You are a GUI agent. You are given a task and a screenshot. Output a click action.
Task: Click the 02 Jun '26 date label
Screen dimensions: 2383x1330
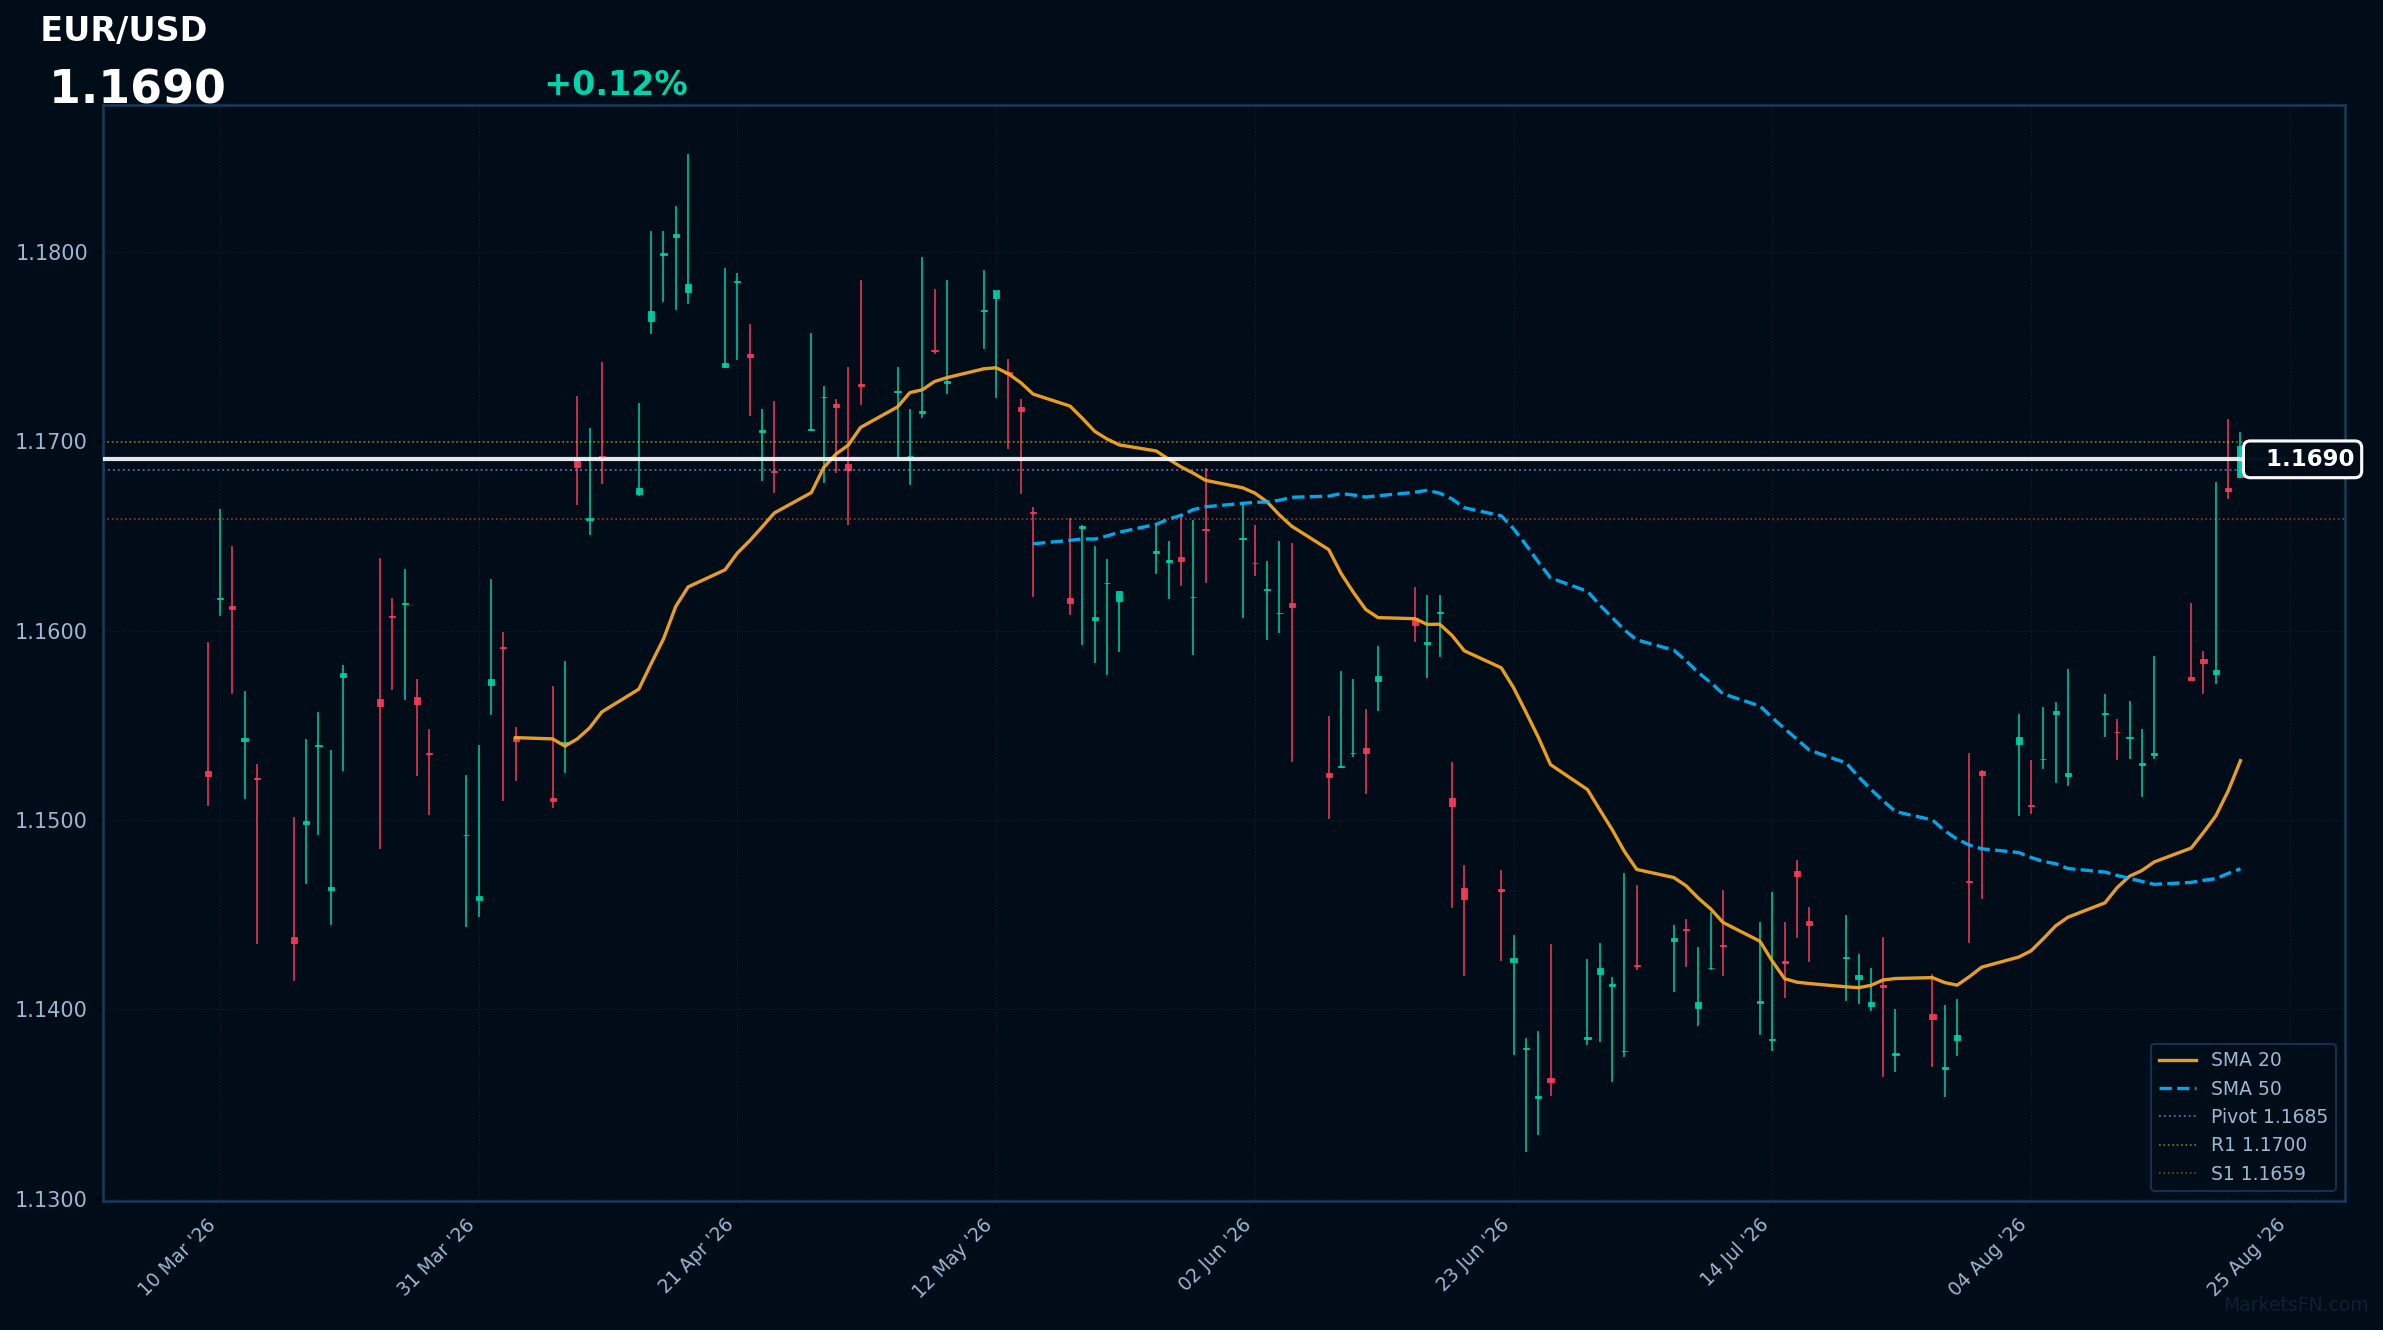1215,1256
